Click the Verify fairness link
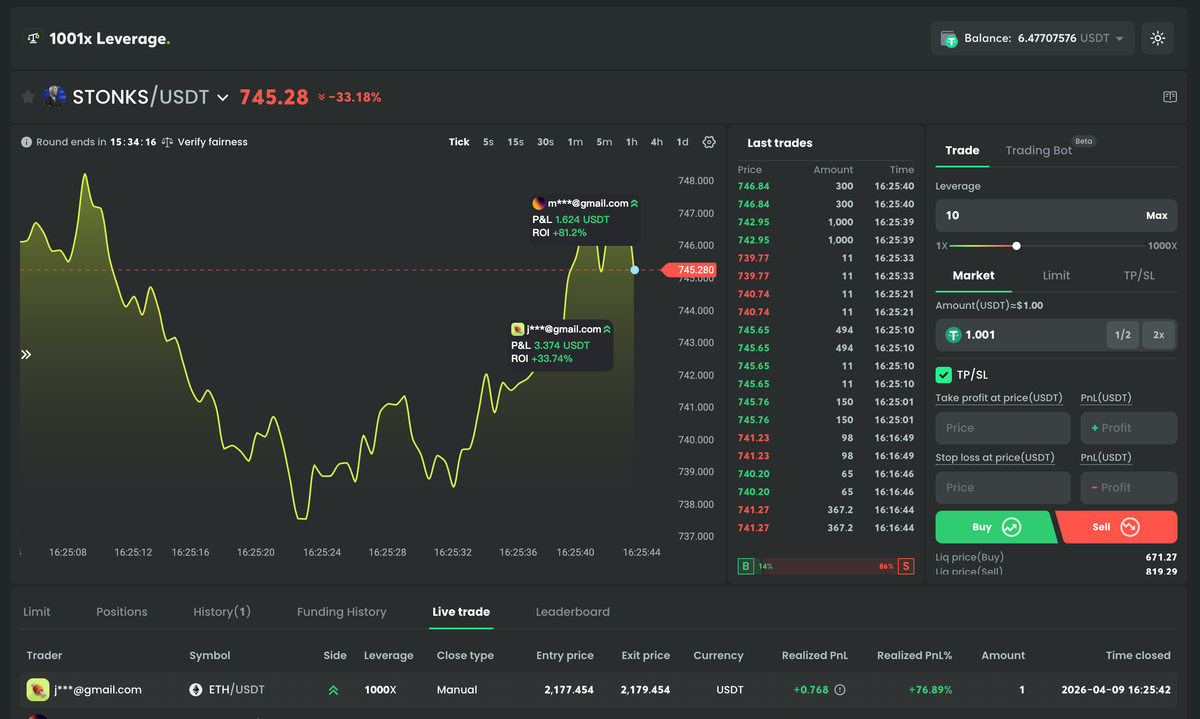The height and width of the screenshot is (719, 1200). (213, 142)
